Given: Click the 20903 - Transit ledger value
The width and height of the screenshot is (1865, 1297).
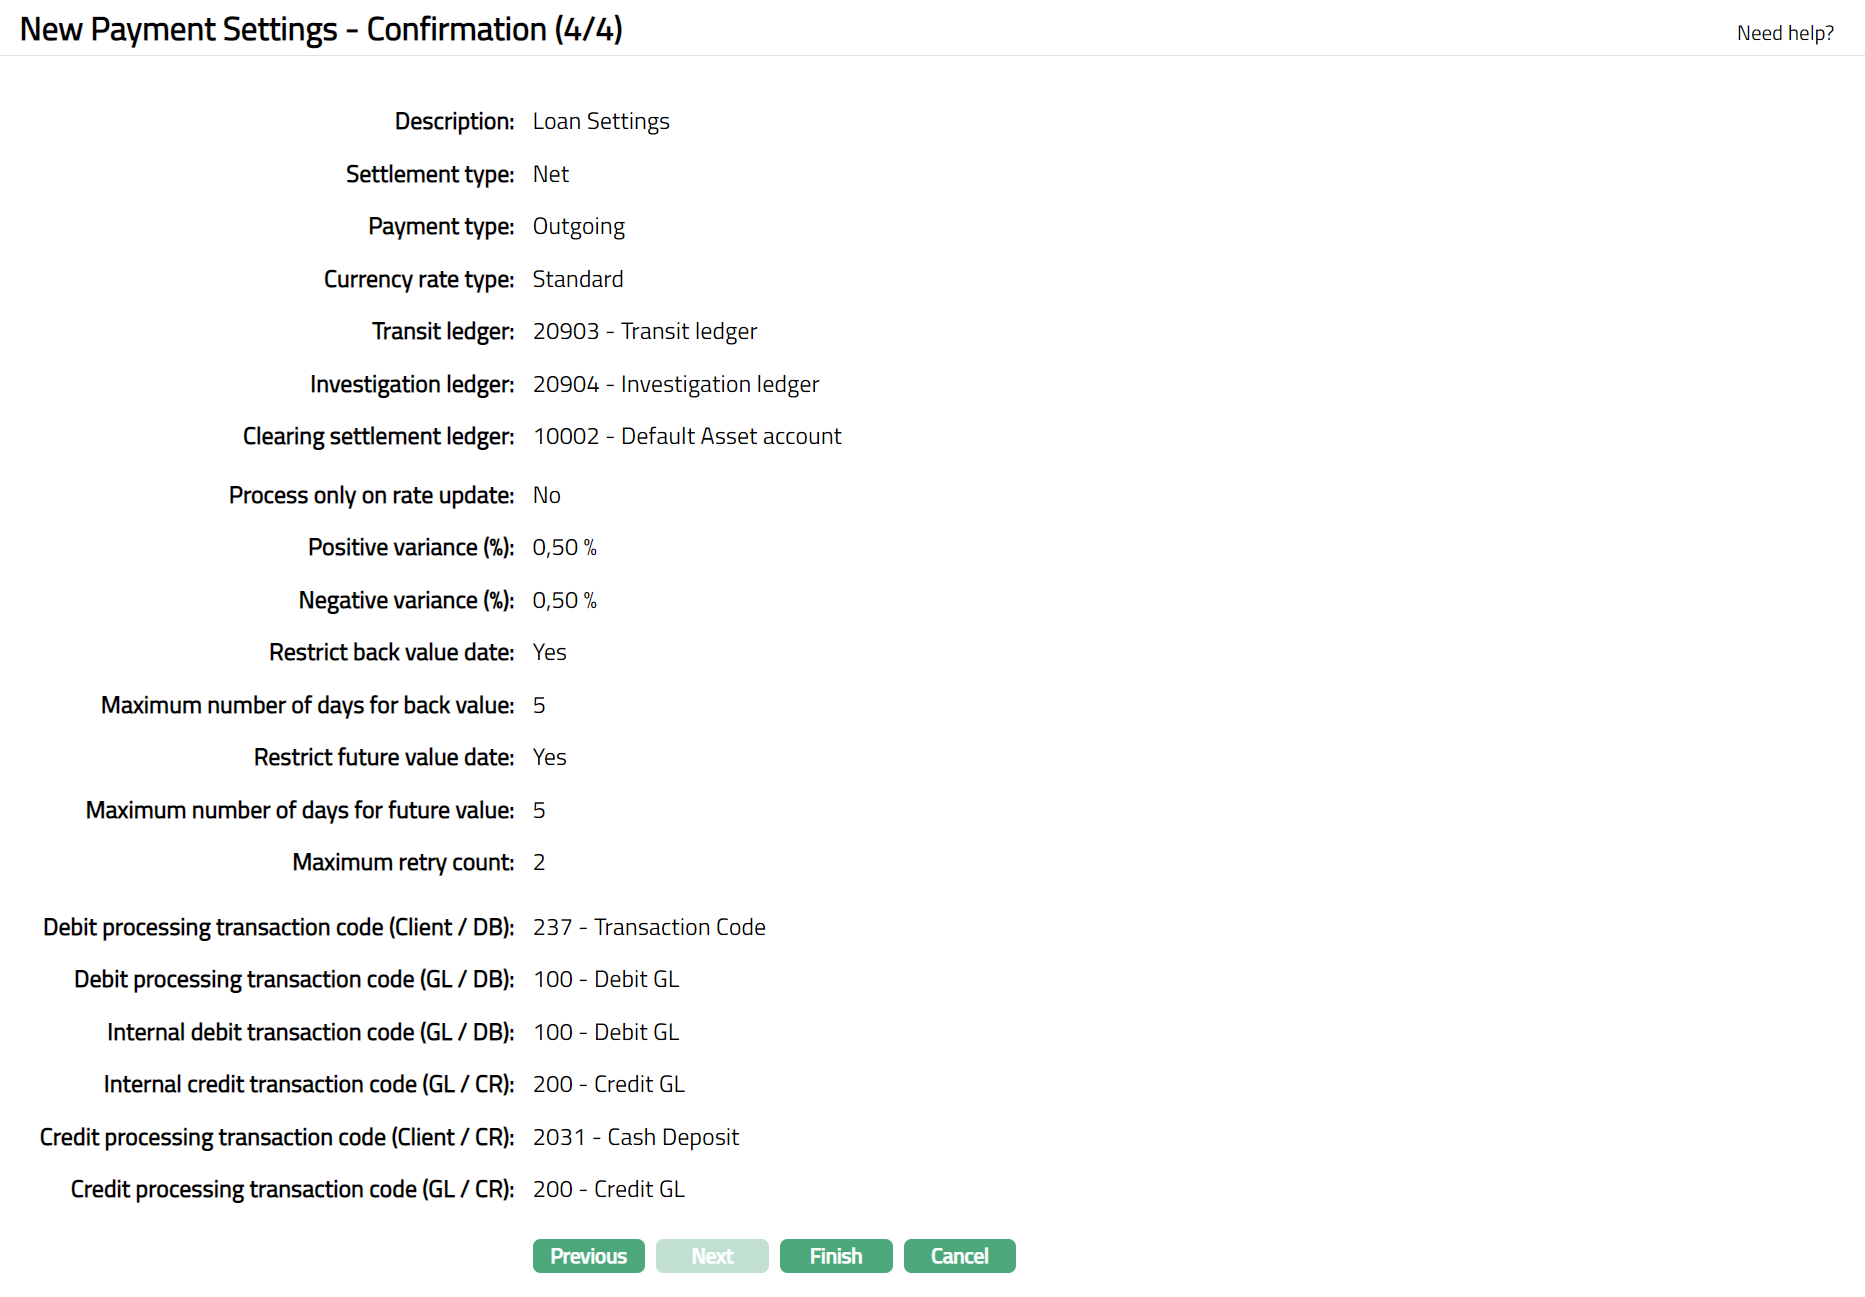Looking at the screenshot, I should coord(644,331).
